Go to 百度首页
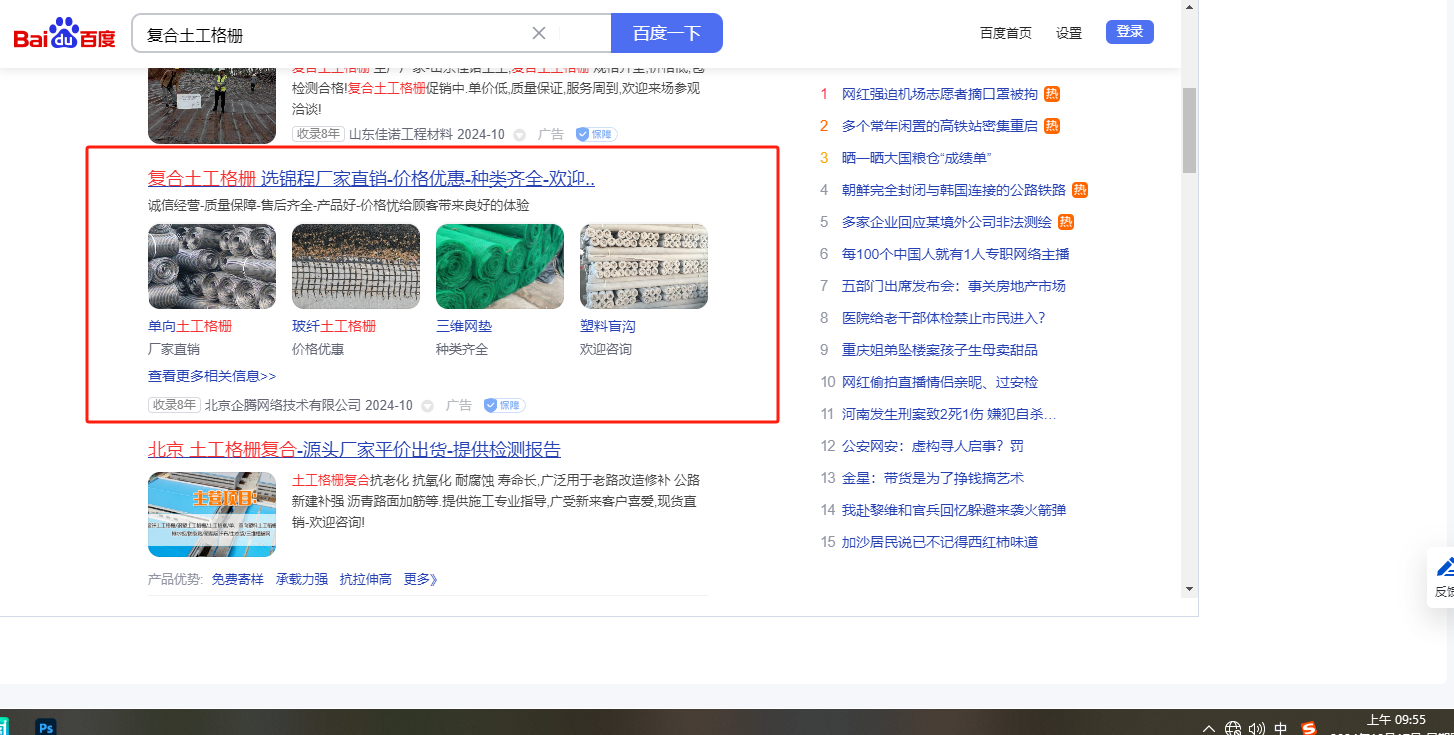 pyautogui.click(x=1006, y=33)
